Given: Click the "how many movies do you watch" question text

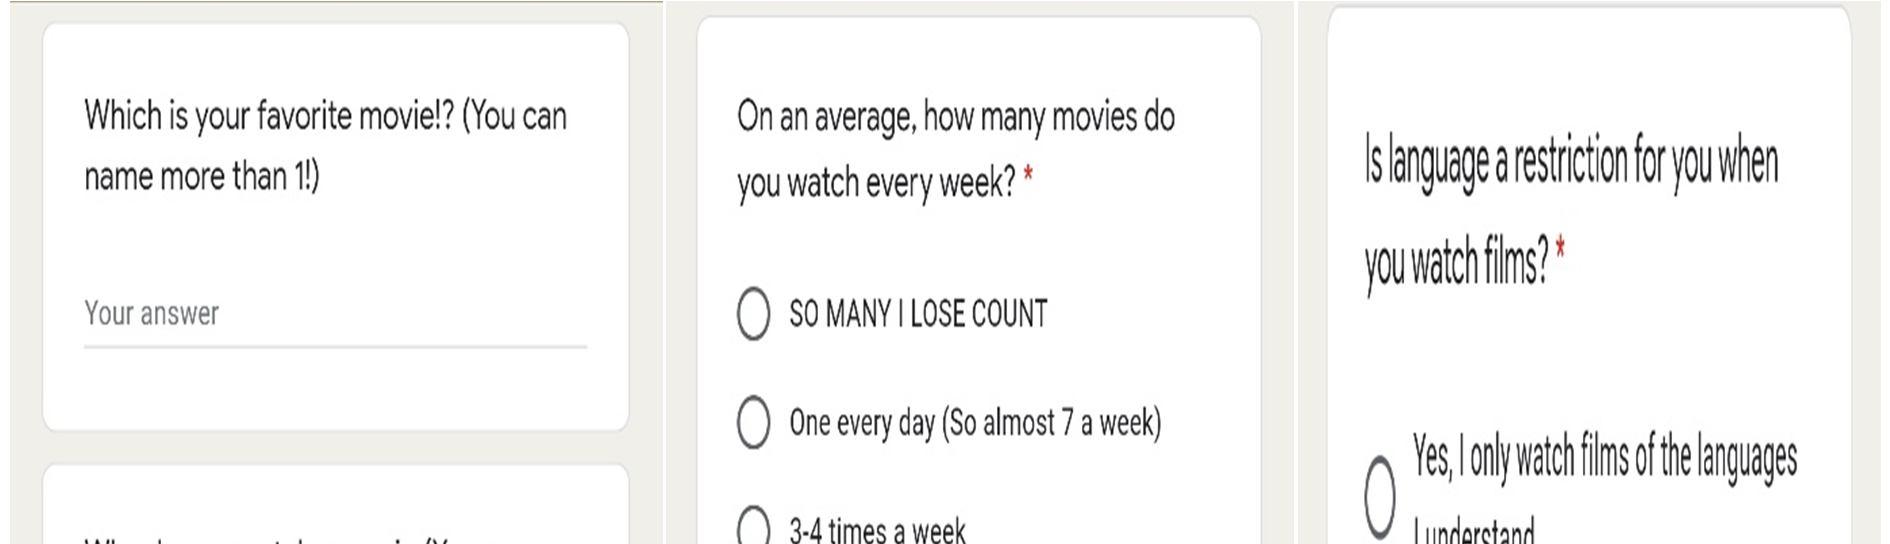Looking at the screenshot, I should tap(955, 149).
